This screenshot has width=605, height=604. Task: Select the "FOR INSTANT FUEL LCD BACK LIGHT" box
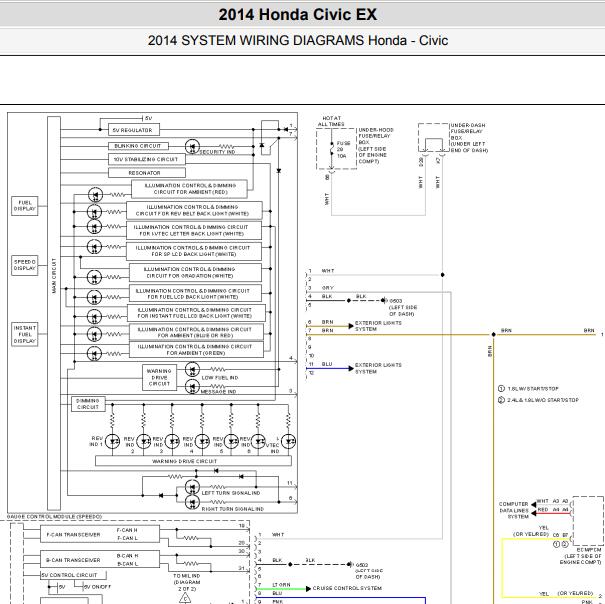click(196, 313)
